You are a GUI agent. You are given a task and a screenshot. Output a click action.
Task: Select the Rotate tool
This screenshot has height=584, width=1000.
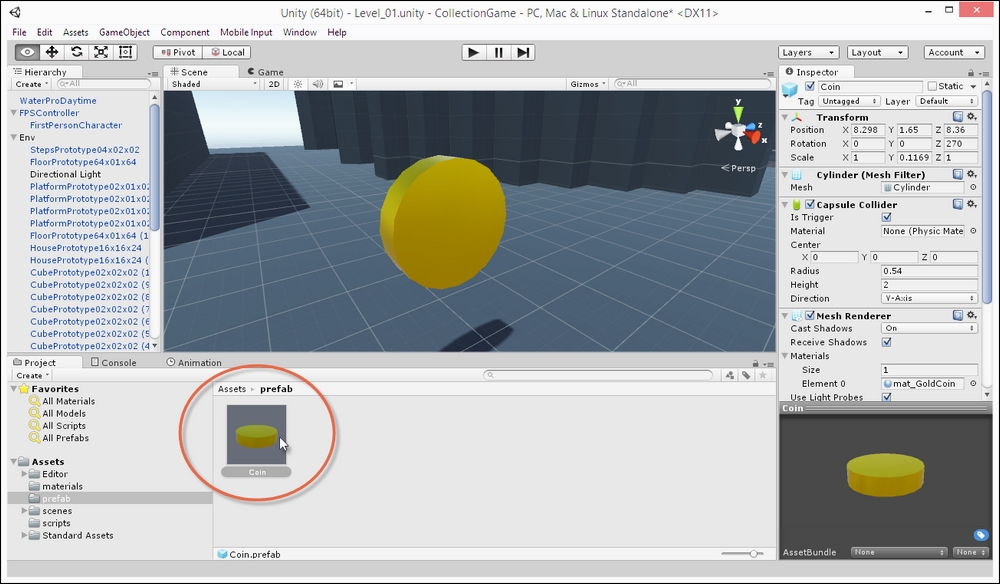(x=76, y=52)
